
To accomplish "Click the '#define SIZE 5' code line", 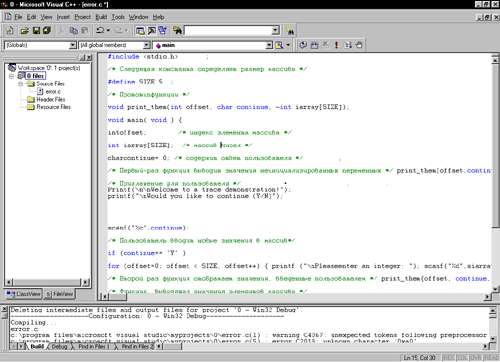I will [135, 82].
